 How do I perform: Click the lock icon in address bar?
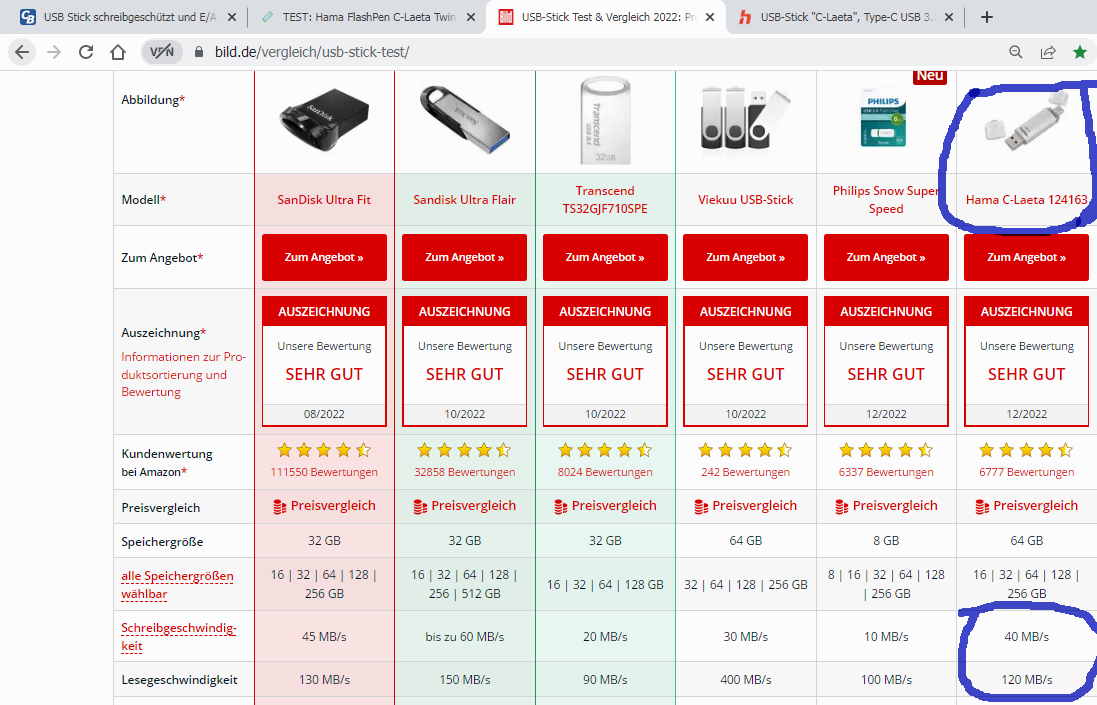[x=199, y=52]
